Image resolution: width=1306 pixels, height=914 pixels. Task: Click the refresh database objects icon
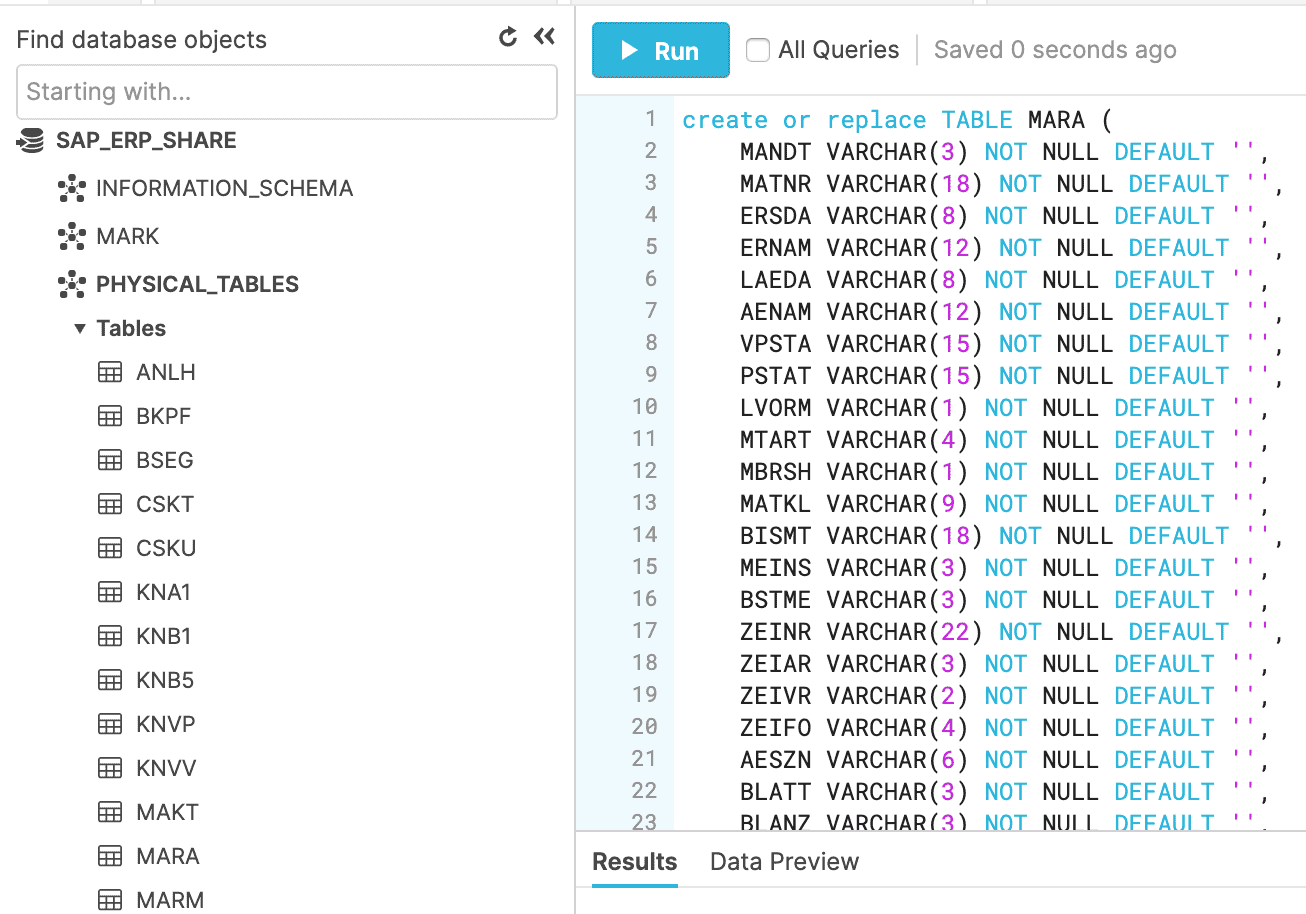click(508, 38)
